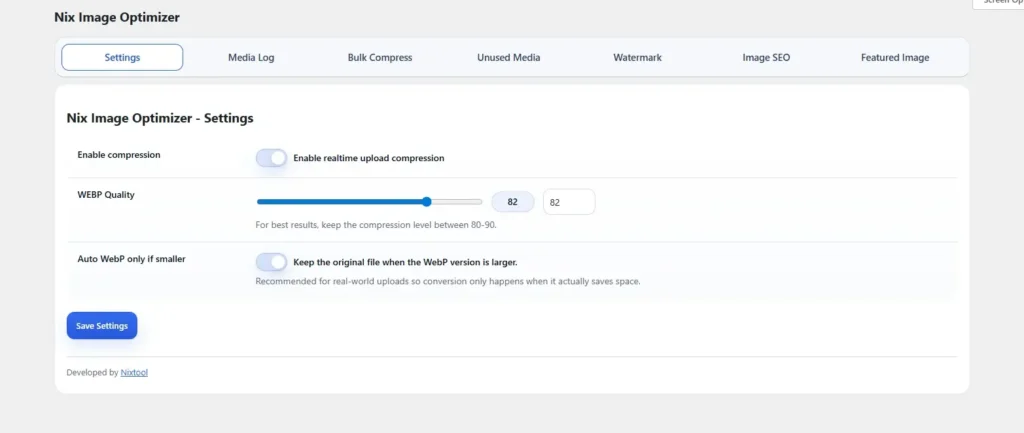Switch to the Media Log tab

pyautogui.click(x=251, y=57)
